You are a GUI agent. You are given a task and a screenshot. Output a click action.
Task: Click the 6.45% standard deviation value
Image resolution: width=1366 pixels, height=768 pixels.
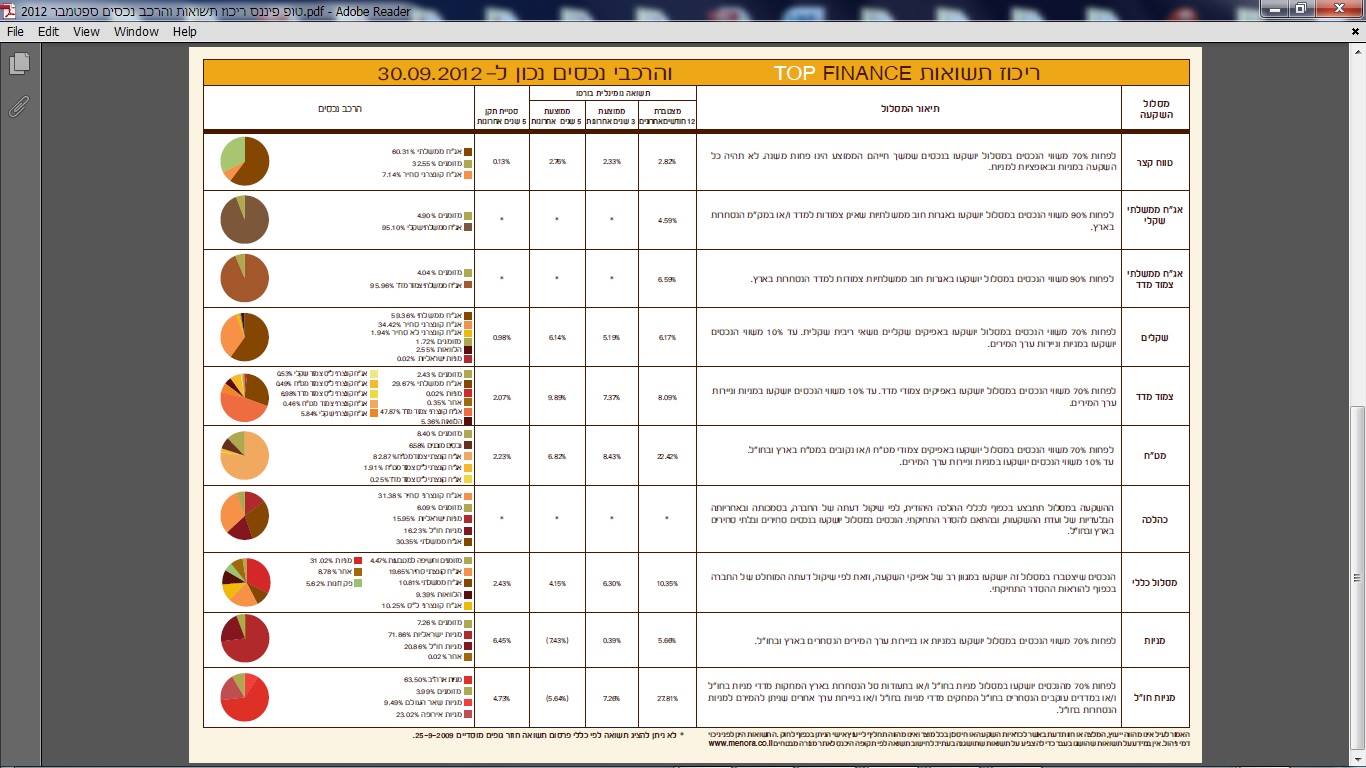click(501, 641)
